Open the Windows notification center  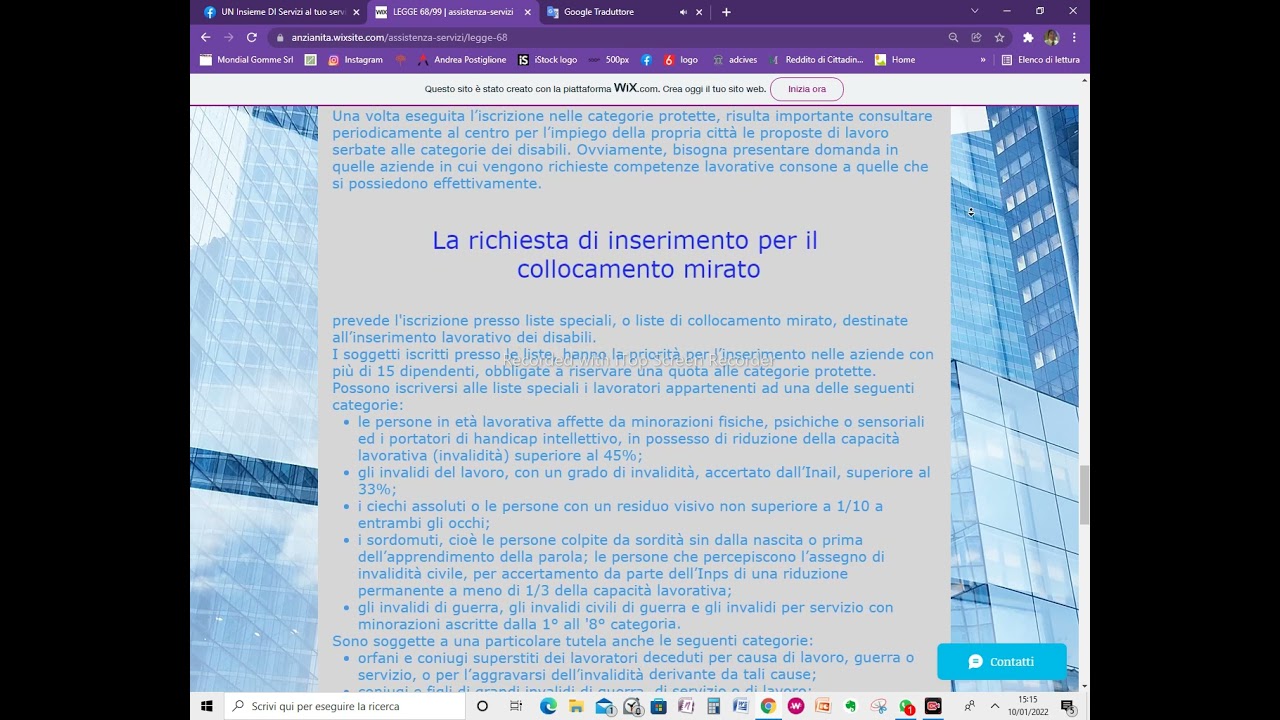[x=1068, y=706]
